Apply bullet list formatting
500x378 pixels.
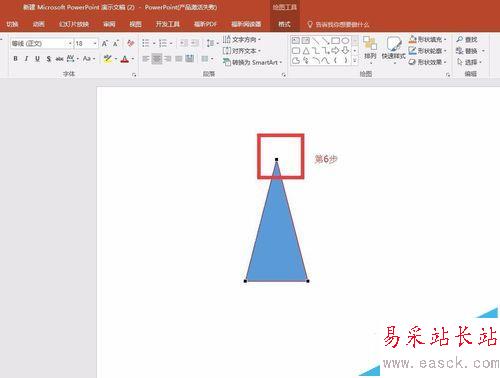[146, 43]
